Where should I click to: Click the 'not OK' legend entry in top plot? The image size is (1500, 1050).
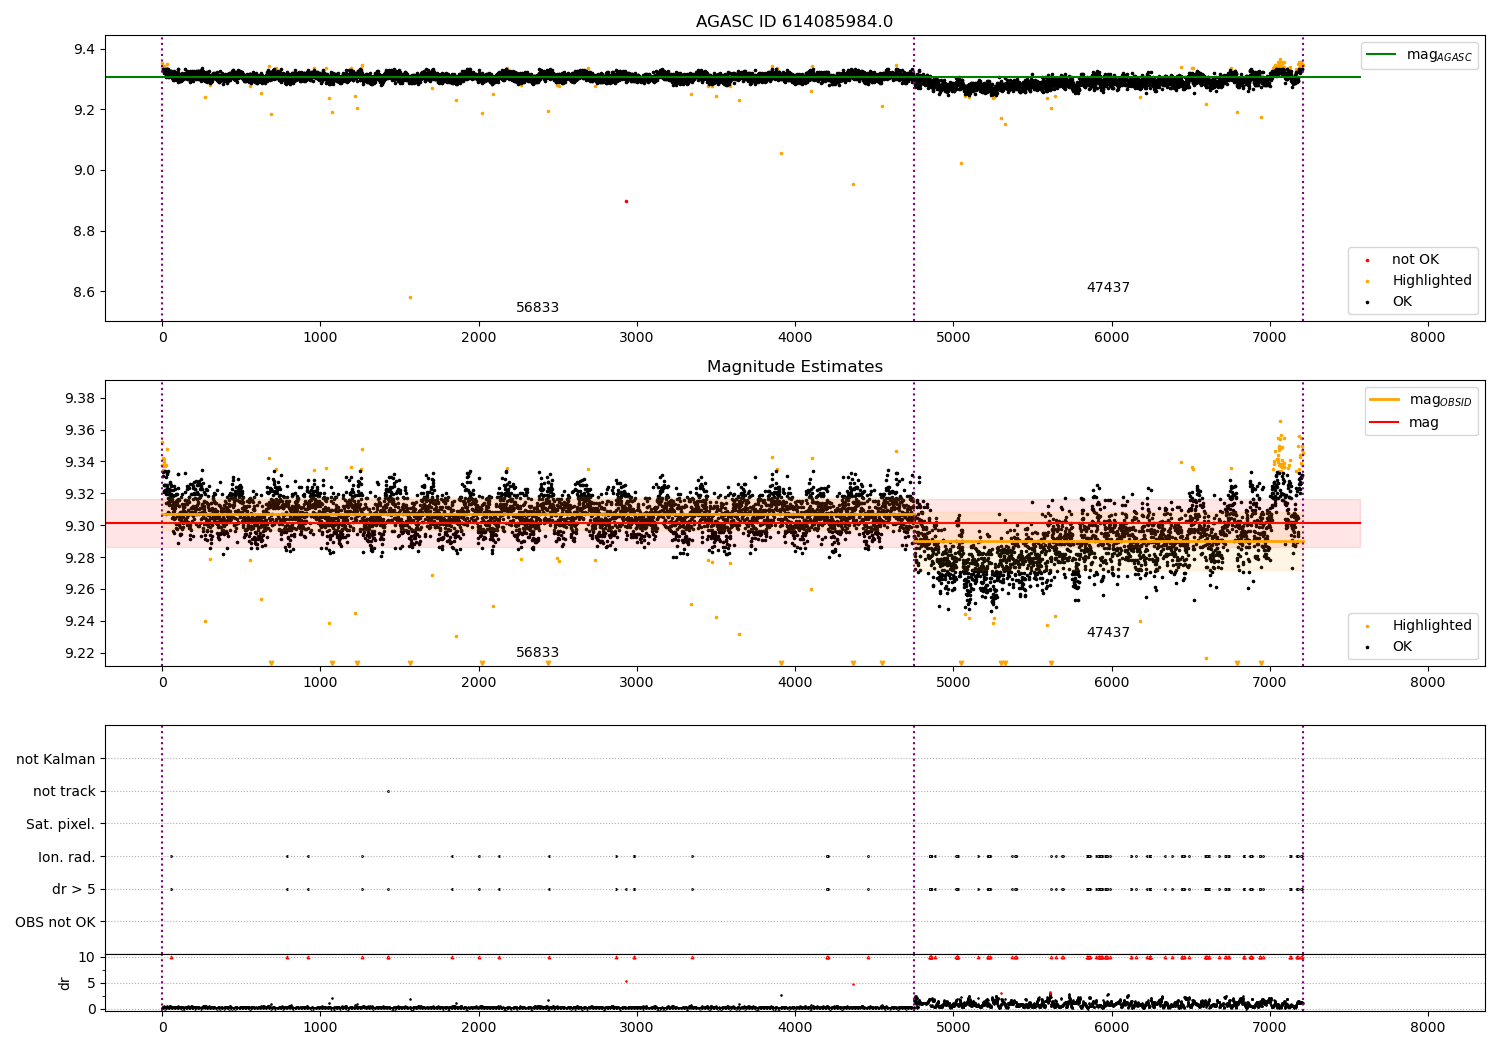(1415, 260)
